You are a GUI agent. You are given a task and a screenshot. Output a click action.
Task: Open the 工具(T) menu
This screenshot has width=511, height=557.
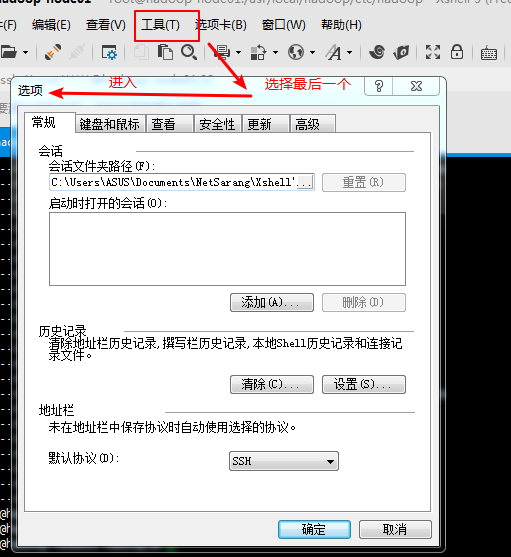coord(161,25)
